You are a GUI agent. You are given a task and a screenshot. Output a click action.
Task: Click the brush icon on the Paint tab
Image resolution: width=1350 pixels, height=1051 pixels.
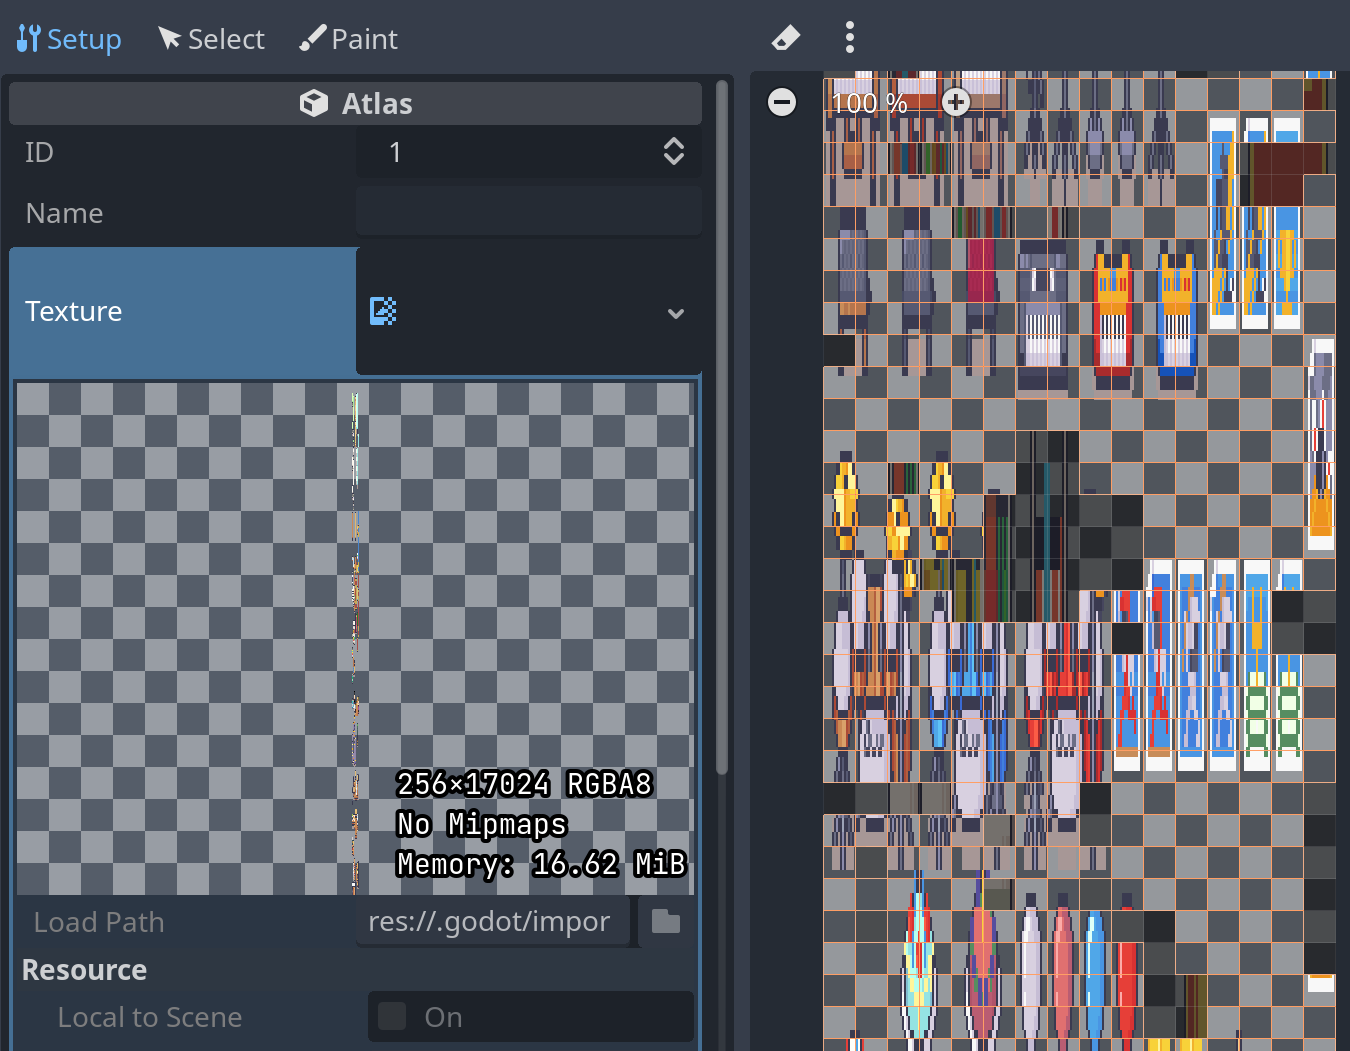pos(311,37)
